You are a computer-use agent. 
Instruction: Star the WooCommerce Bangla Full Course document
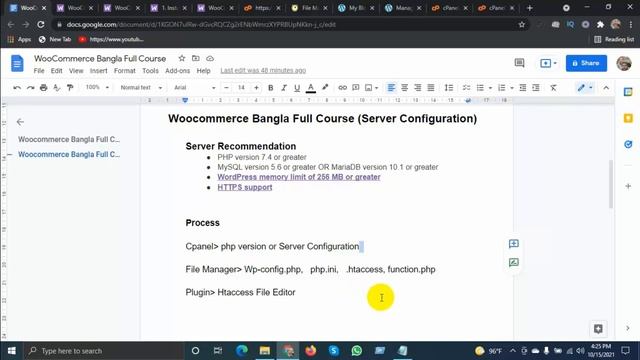[182, 58]
